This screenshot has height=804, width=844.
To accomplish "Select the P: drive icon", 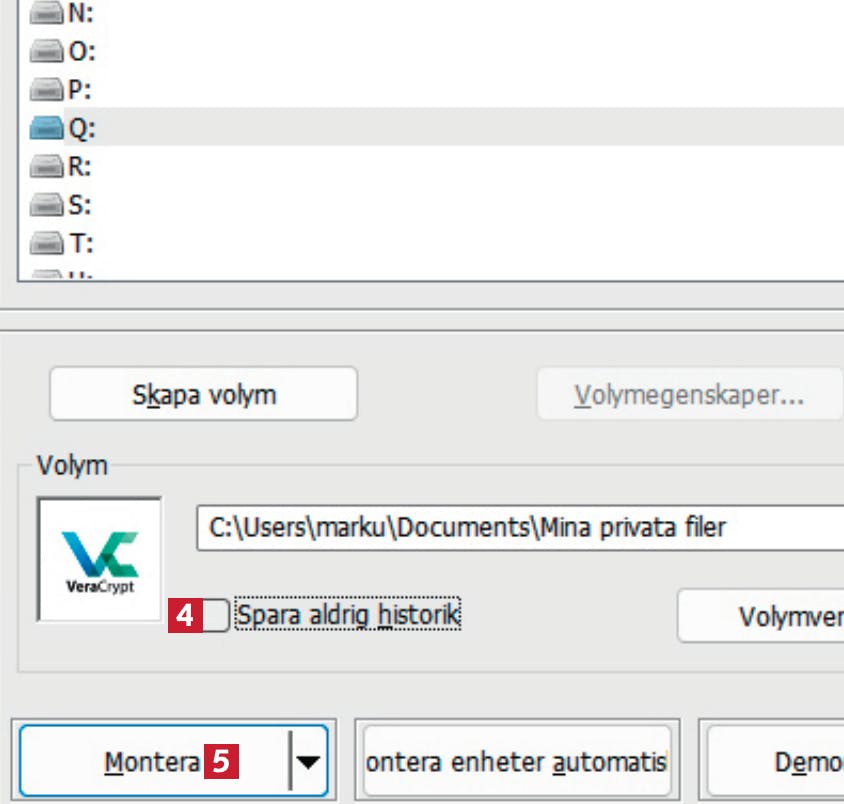I will pos(46,89).
